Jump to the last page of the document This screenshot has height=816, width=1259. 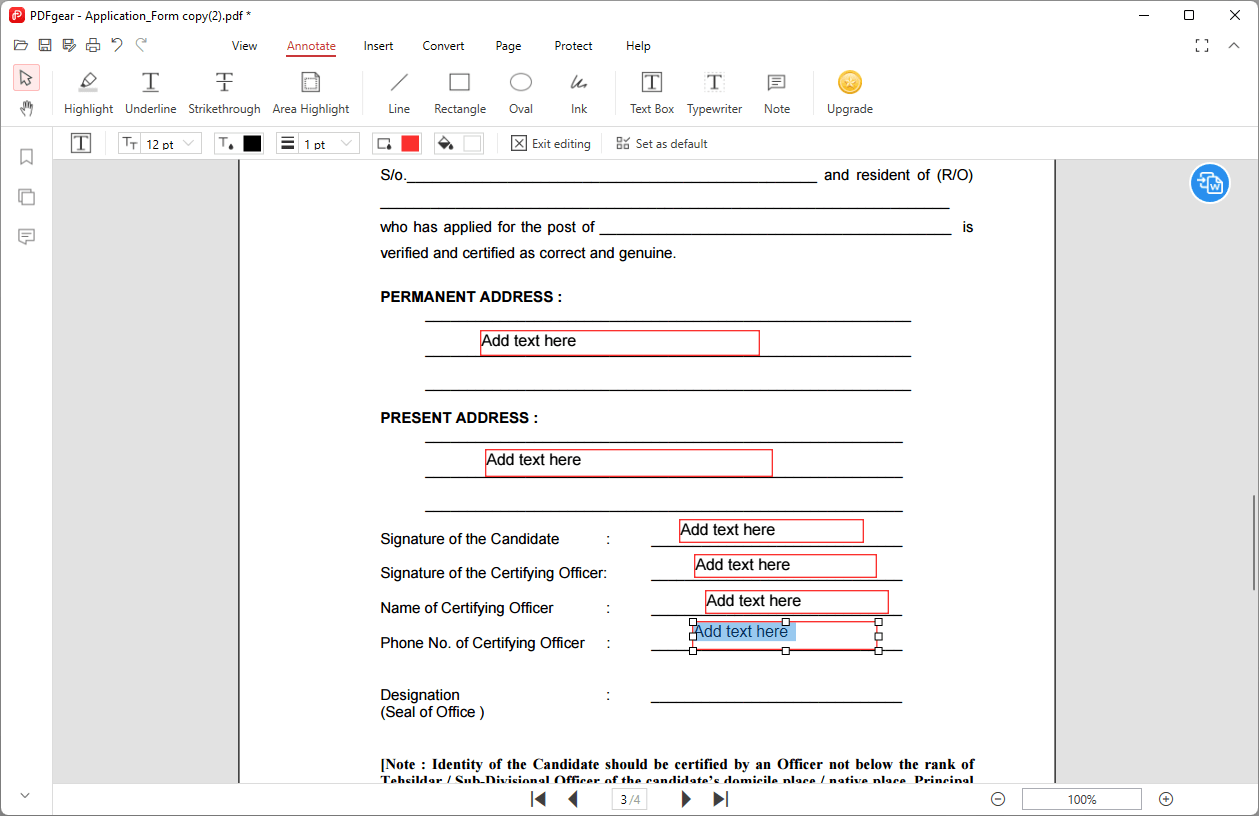(x=720, y=798)
